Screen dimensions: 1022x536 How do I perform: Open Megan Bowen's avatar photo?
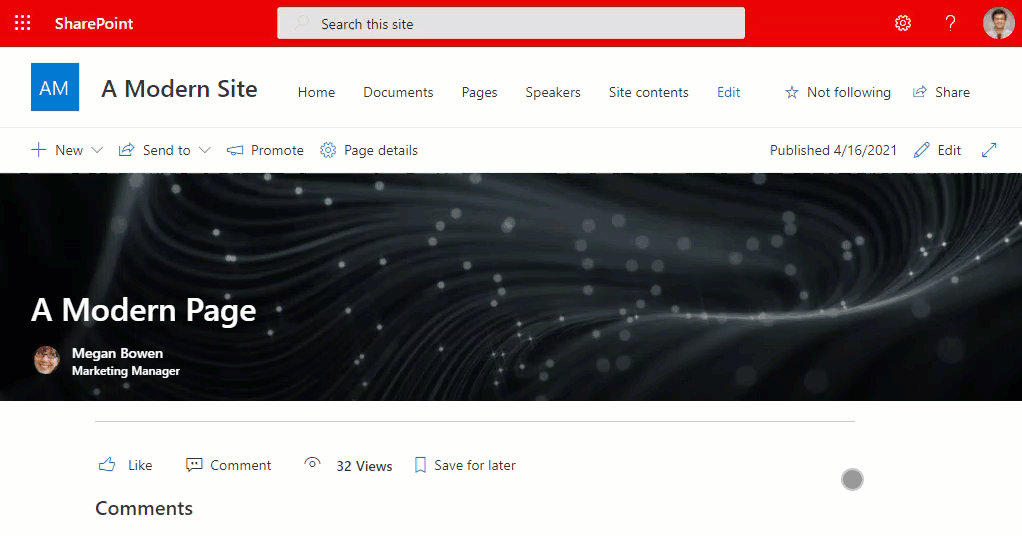click(x=47, y=360)
